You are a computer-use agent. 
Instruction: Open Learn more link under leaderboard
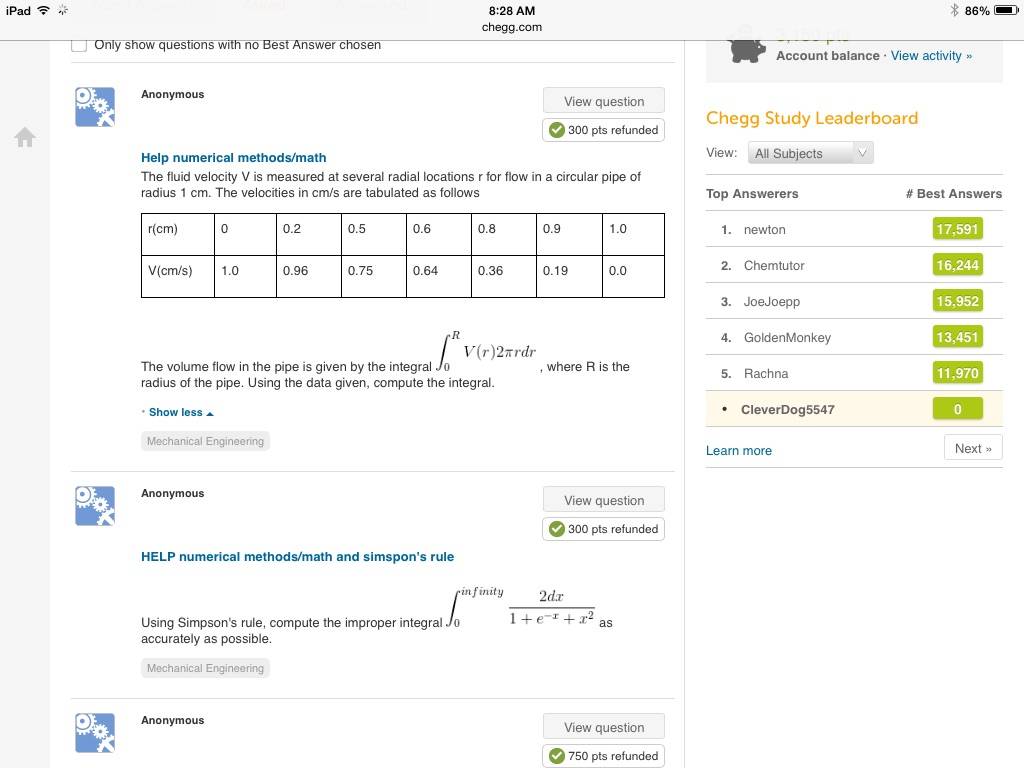point(739,451)
